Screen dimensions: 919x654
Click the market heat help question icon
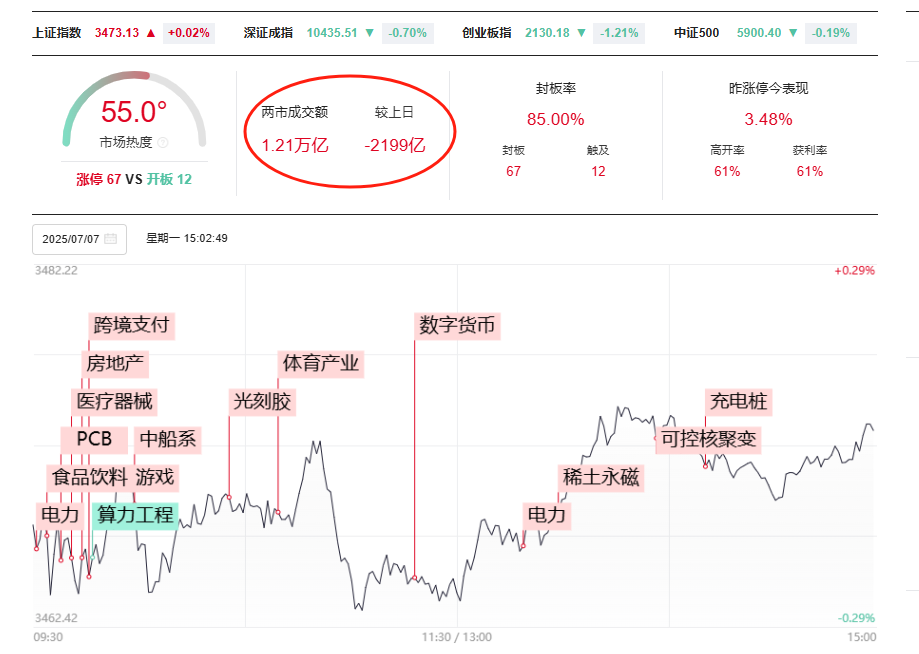(164, 142)
